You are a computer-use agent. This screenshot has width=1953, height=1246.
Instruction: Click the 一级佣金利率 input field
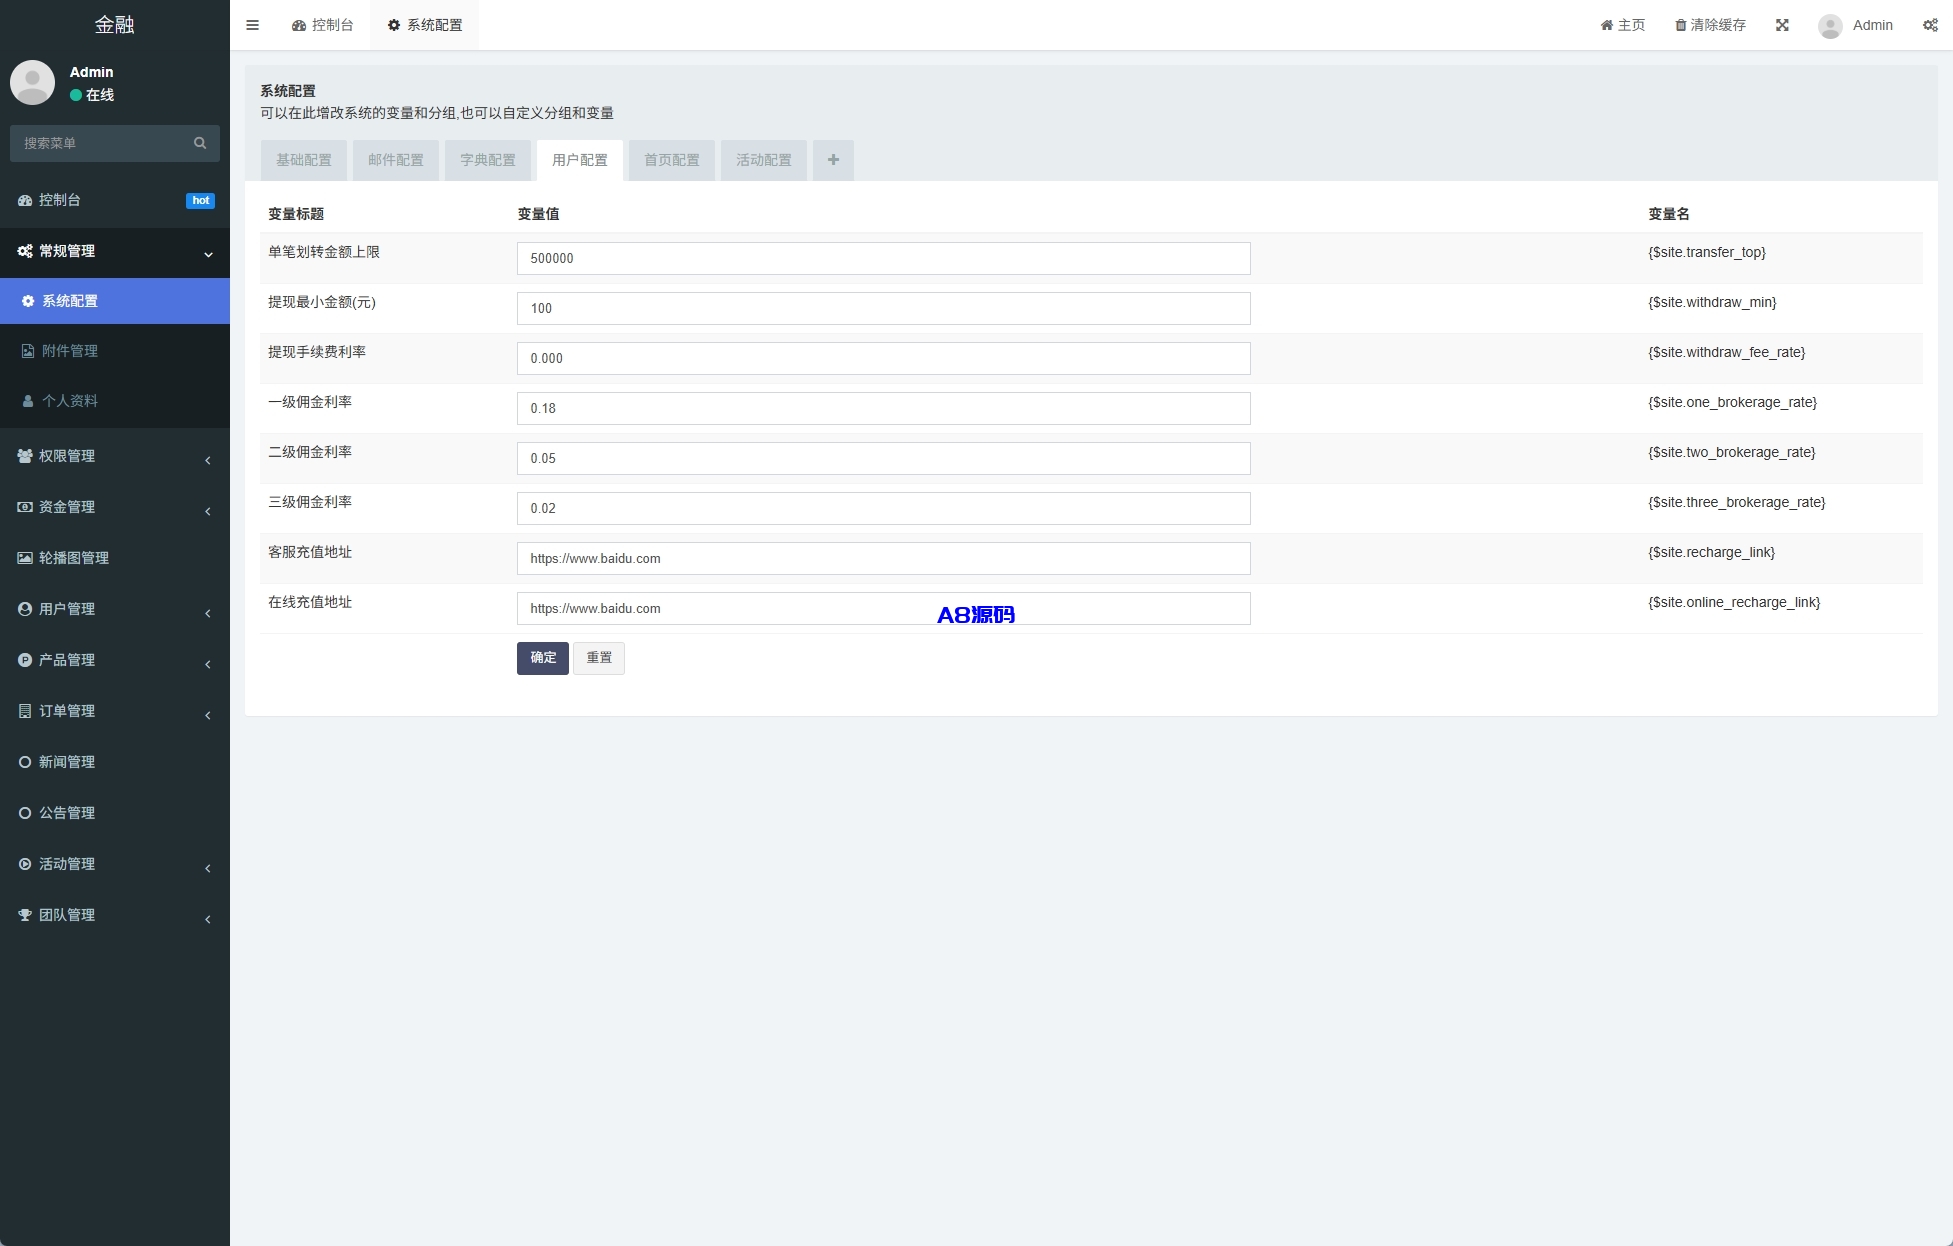pyautogui.click(x=884, y=408)
